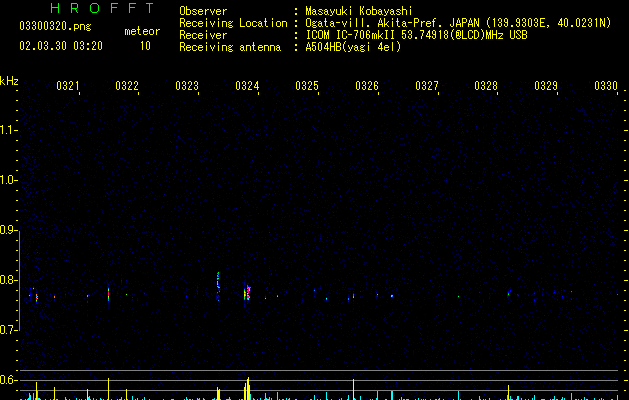Click the kHz axis unit label
The width and height of the screenshot is (629, 400).
pos(9,81)
